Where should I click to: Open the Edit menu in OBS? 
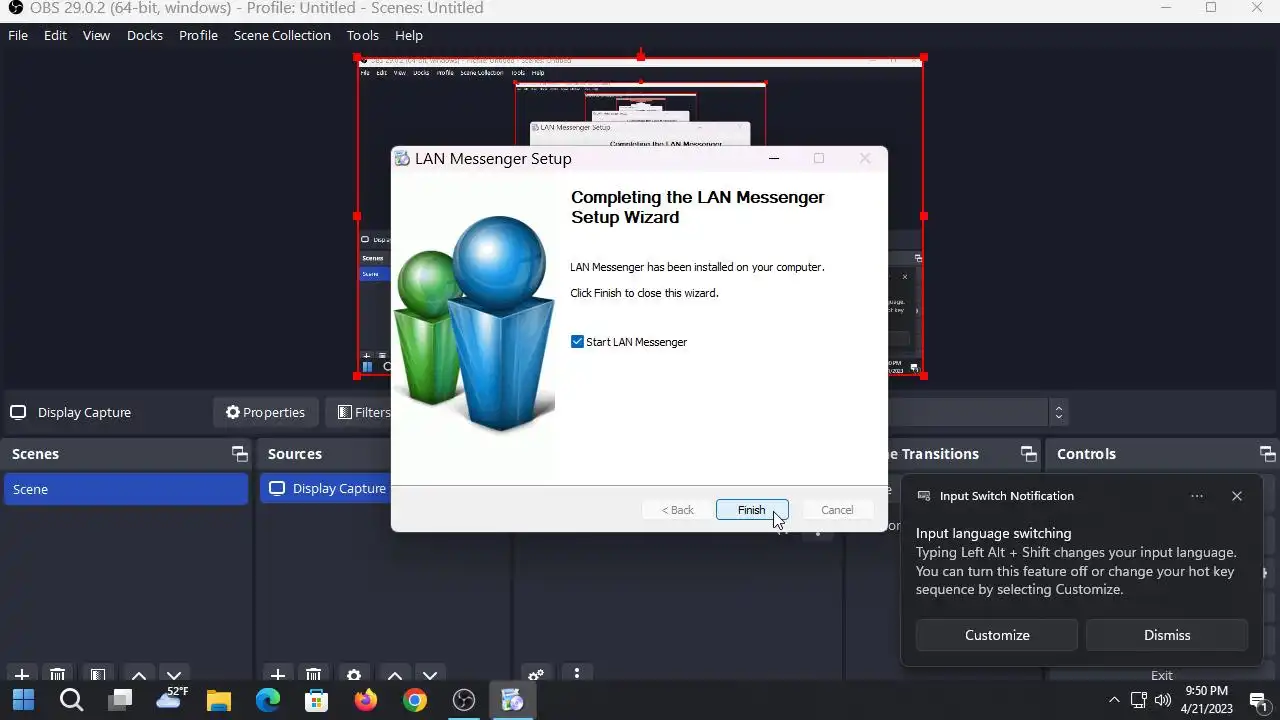[x=55, y=35]
